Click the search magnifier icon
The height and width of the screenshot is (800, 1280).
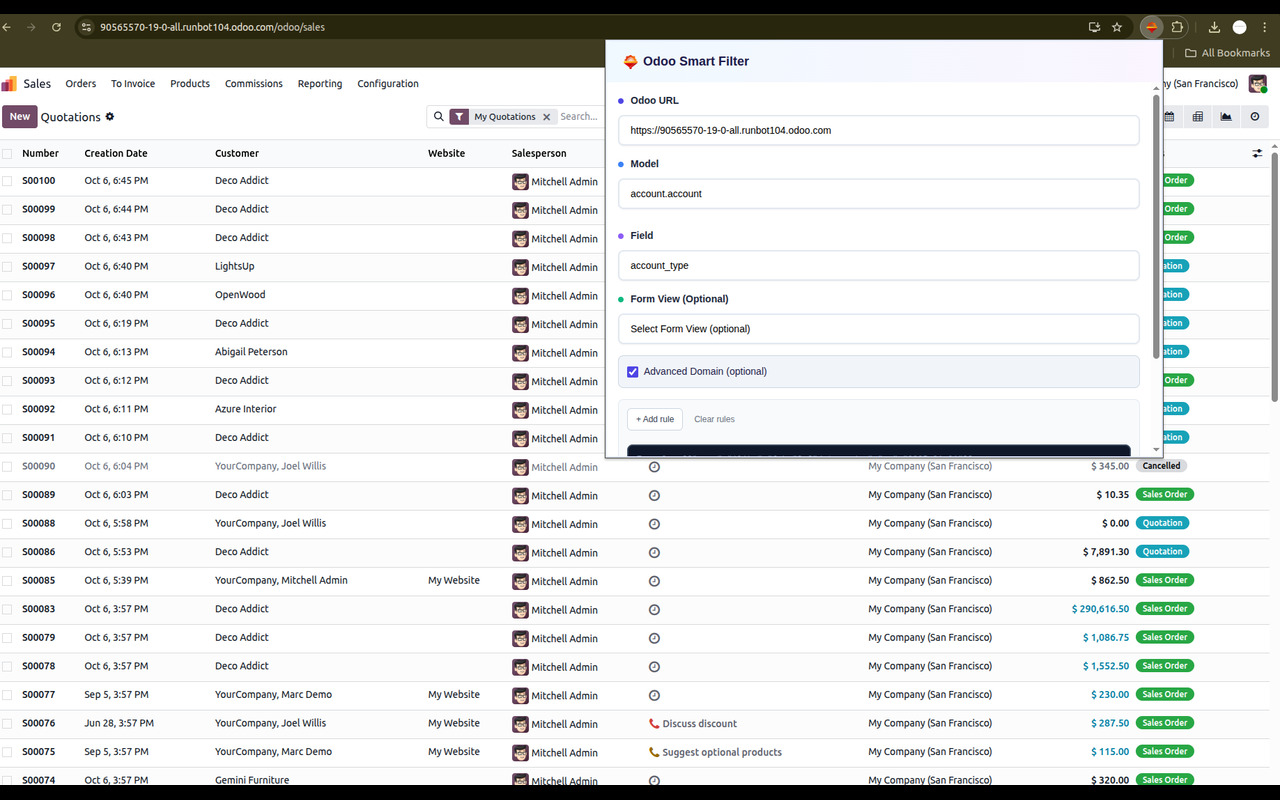[438, 117]
